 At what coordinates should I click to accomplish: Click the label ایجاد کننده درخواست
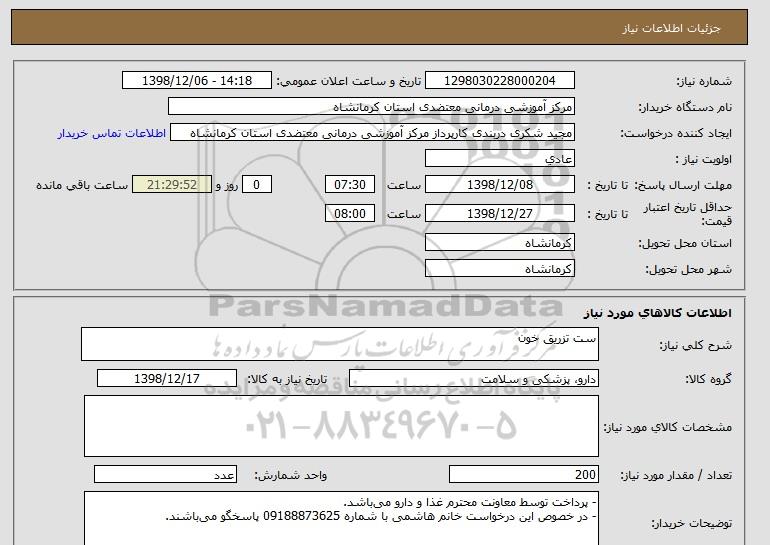676,134
